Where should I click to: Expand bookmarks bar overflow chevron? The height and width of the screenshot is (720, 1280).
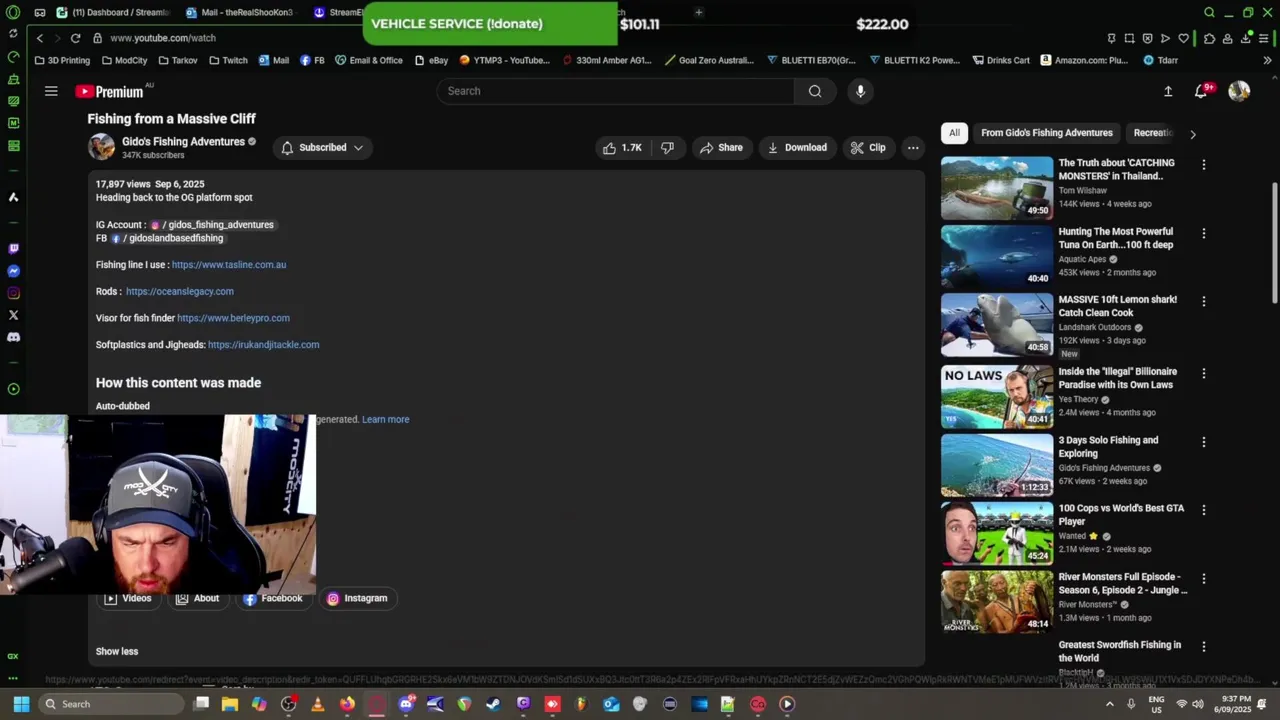pos(1267,60)
